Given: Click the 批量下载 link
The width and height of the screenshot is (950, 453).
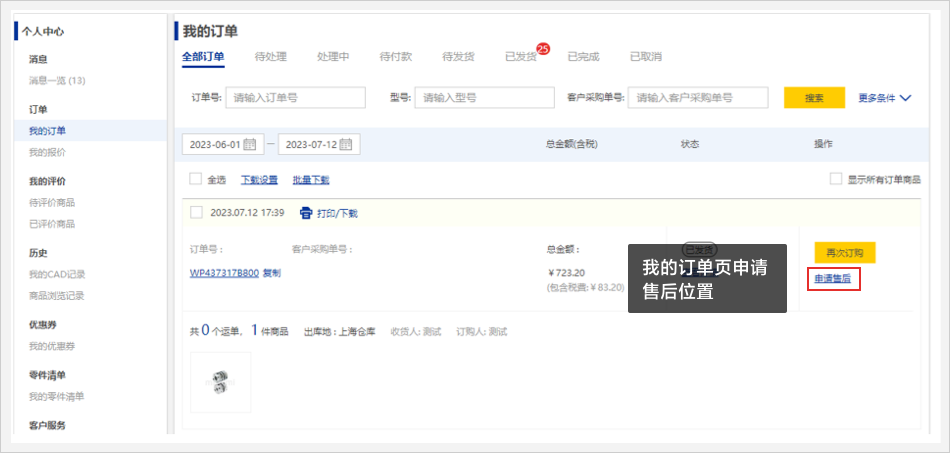Looking at the screenshot, I should click(x=310, y=180).
